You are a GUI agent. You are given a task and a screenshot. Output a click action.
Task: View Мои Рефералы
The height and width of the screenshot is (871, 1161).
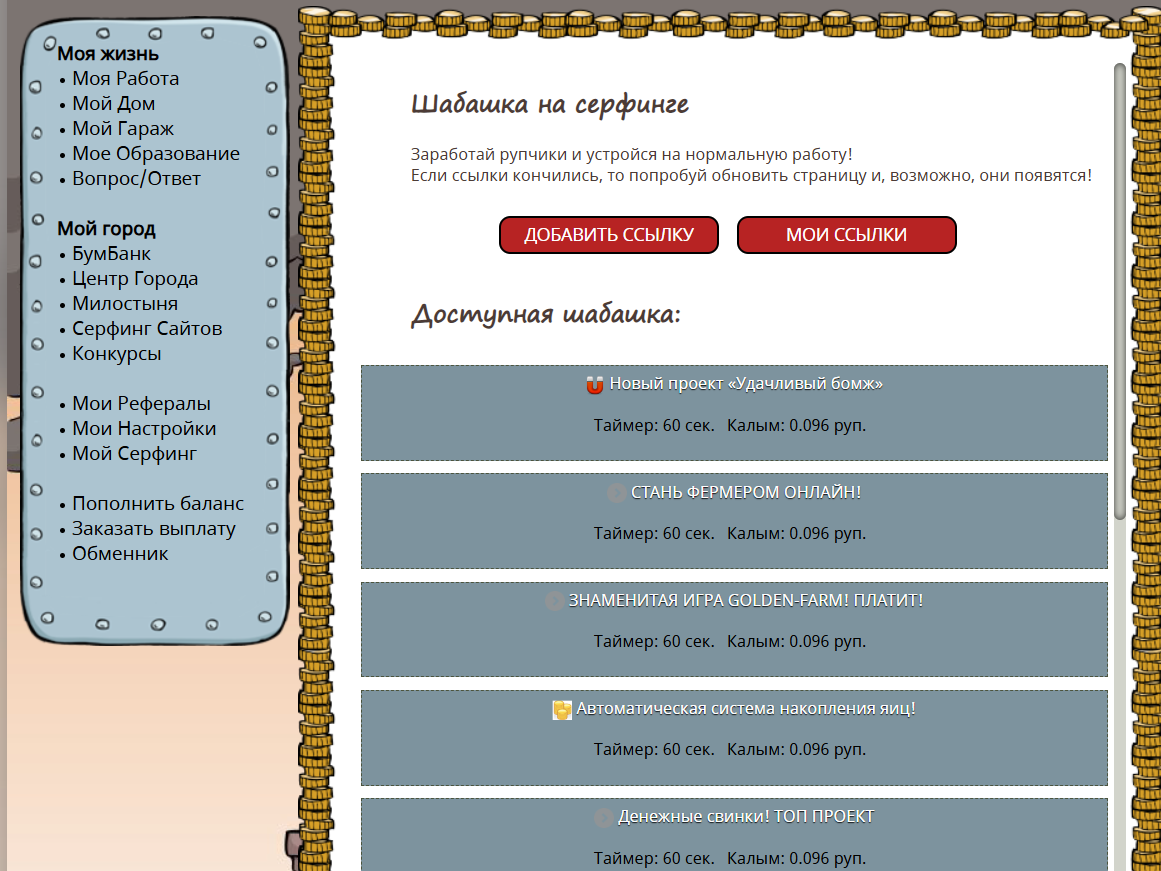141,404
